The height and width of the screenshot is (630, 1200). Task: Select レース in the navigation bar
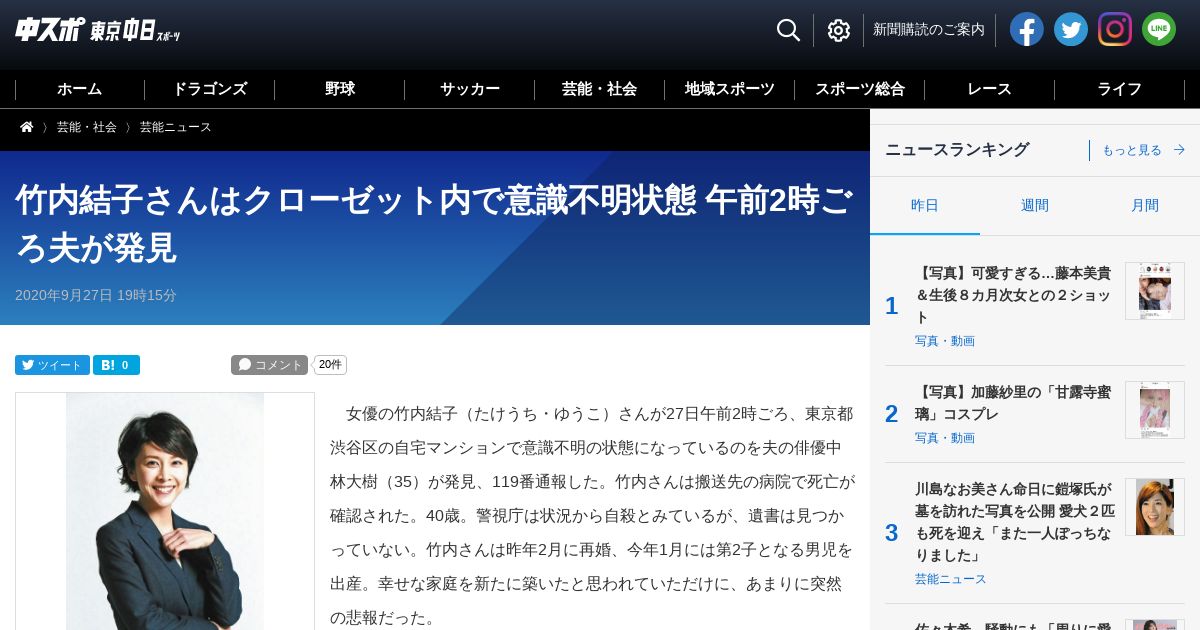click(990, 89)
